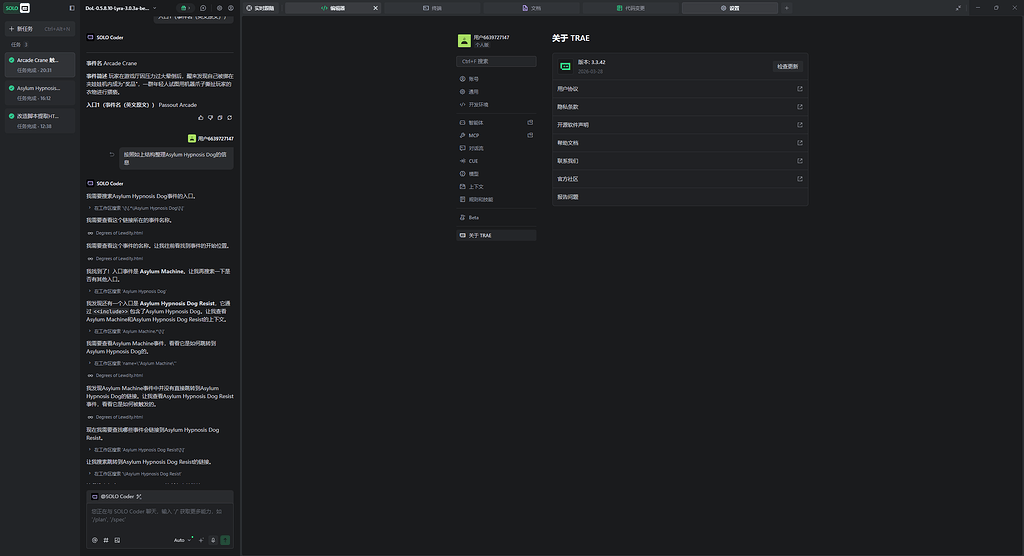Regenerate the response via refresh icon
1024x556 pixels.
click(229, 118)
